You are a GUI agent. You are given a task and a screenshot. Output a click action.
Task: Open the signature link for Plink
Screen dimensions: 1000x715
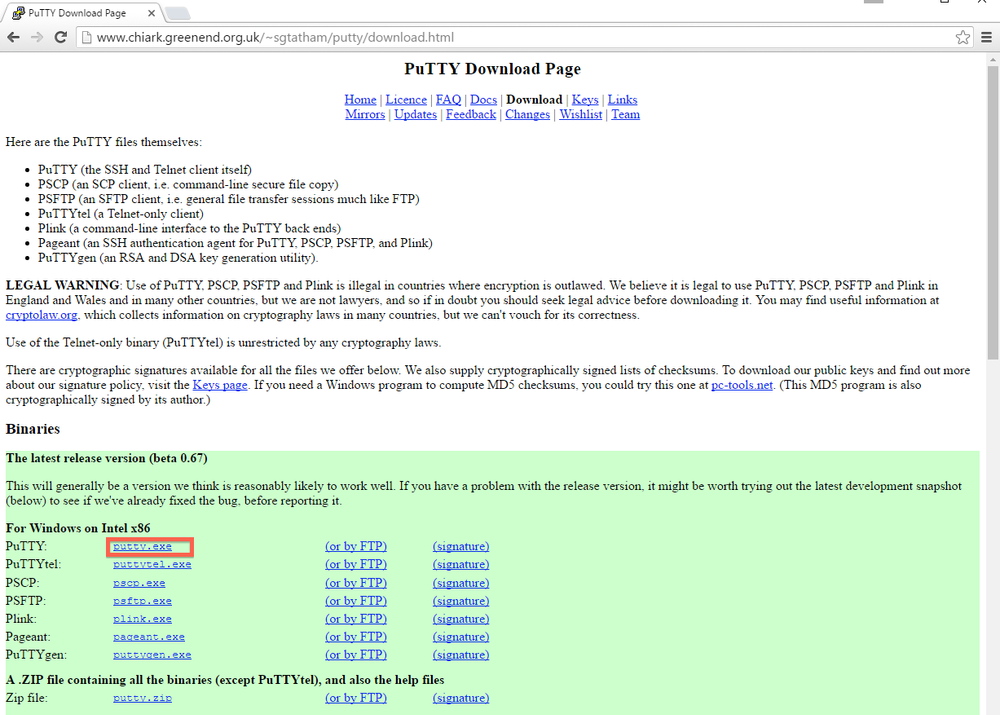461,618
